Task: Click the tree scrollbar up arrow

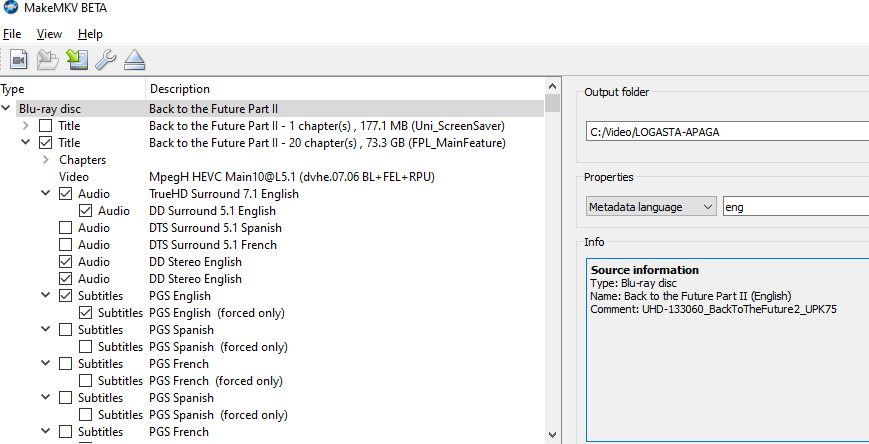Action: tap(552, 86)
